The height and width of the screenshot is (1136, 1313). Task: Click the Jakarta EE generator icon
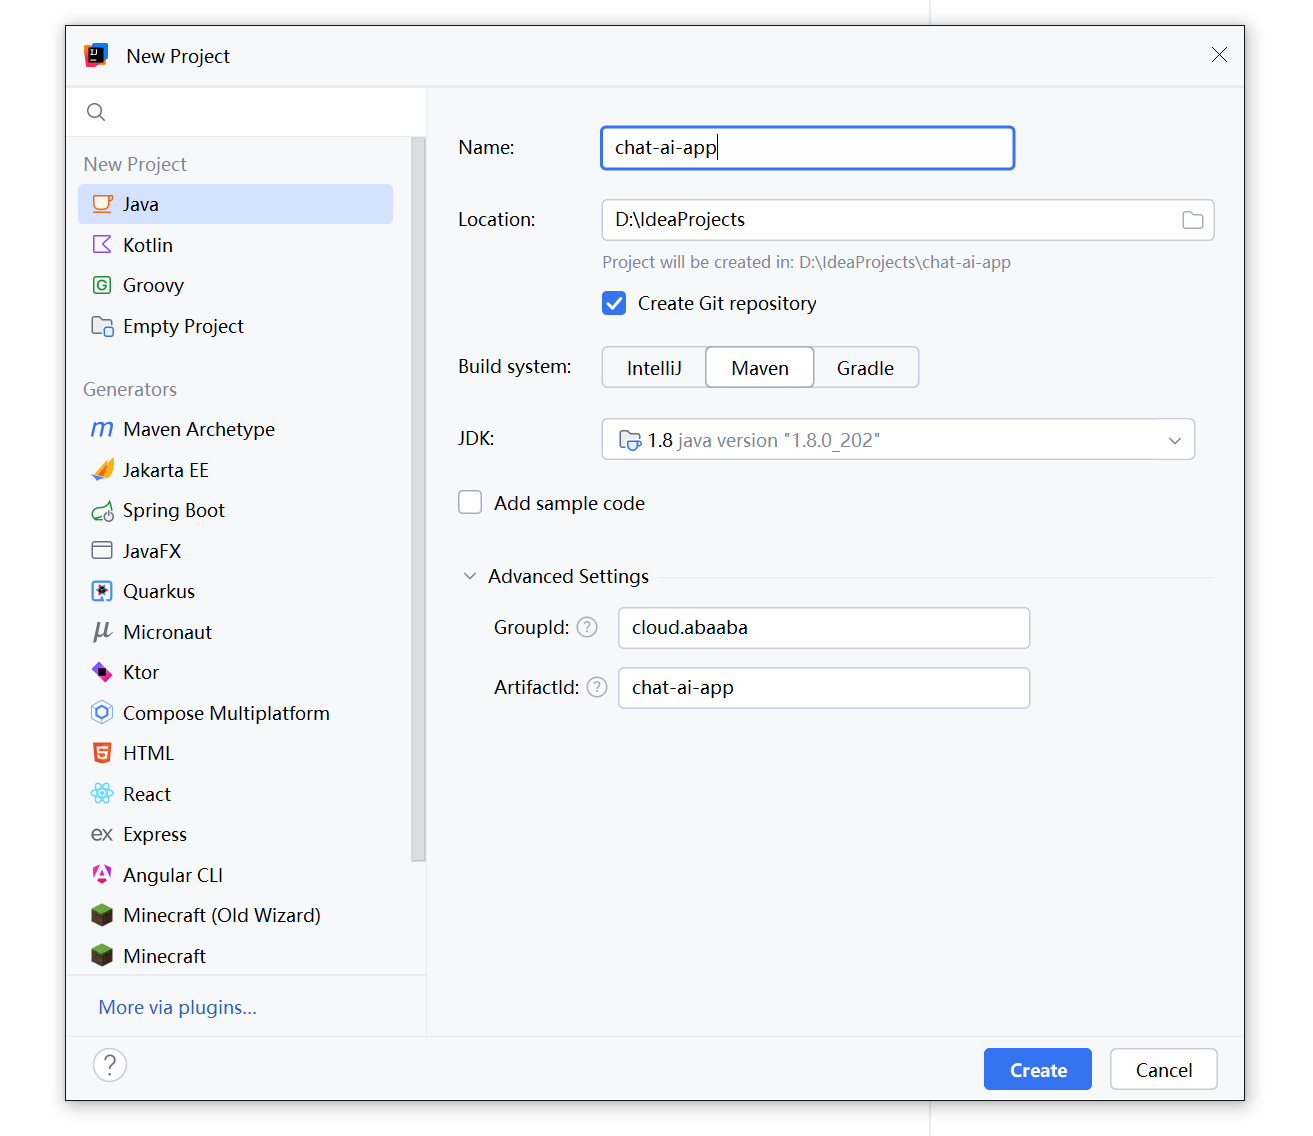click(x=102, y=470)
